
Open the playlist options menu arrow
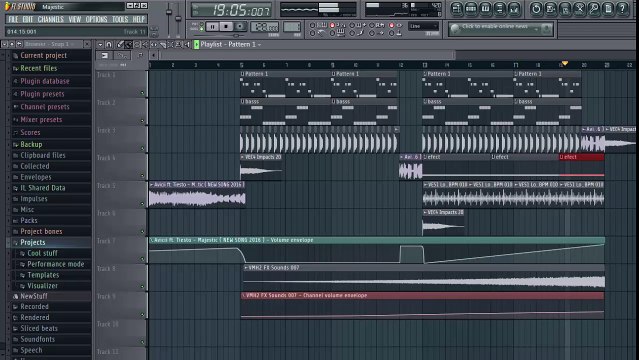pyautogui.click(x=100, y=44)
